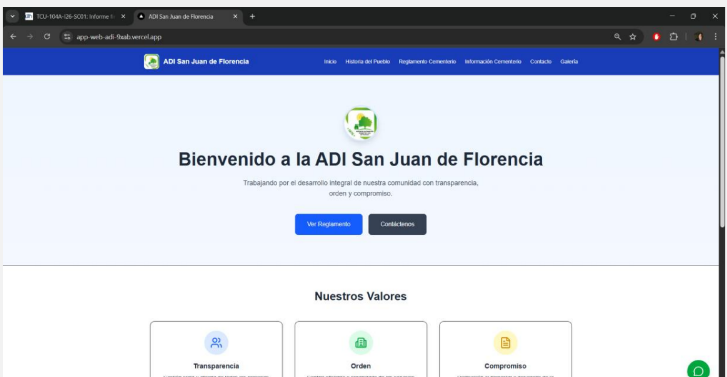The image size is (727, 377).
Task: Click the Compromiso document icon
Action: [505, 343]
